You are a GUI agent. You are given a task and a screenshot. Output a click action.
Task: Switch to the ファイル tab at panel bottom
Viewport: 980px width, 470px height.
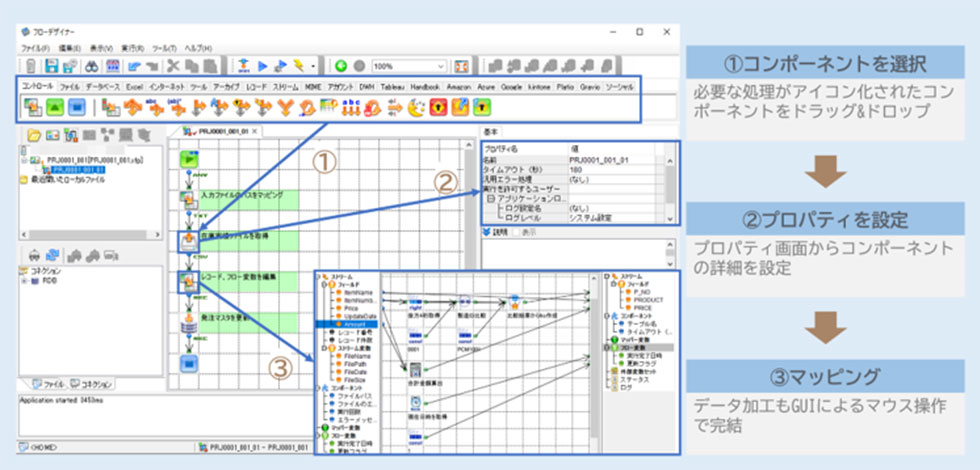[x=48, y=384]
